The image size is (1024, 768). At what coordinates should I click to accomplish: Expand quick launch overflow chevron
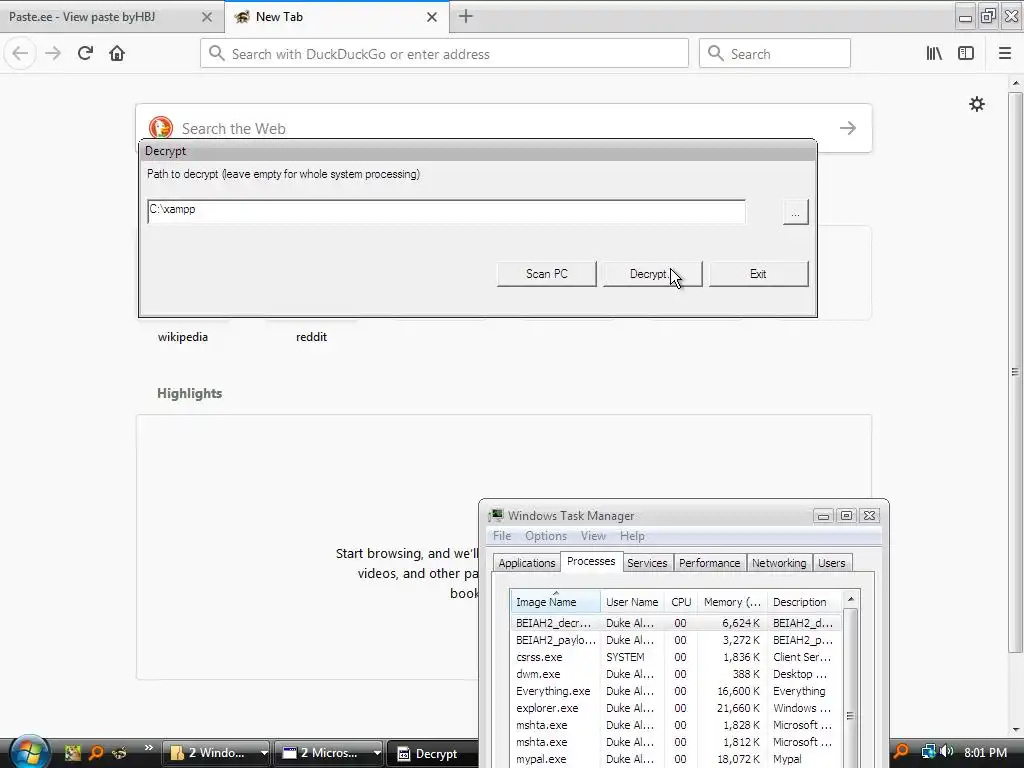148,748
